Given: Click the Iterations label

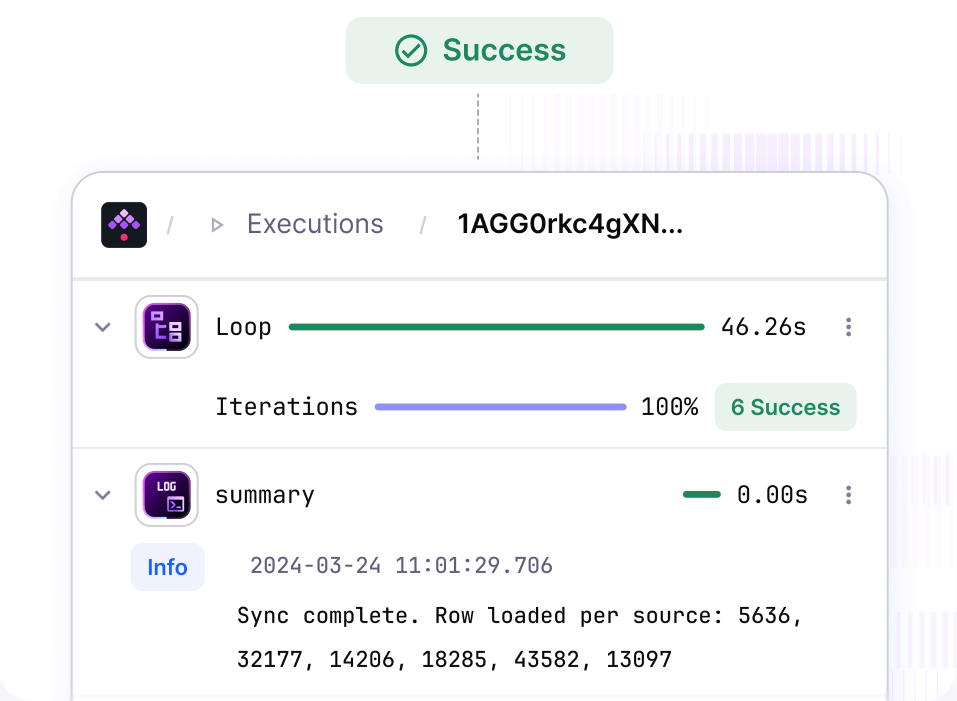Looking at the screenshot, I should click(x=286, y=407).
